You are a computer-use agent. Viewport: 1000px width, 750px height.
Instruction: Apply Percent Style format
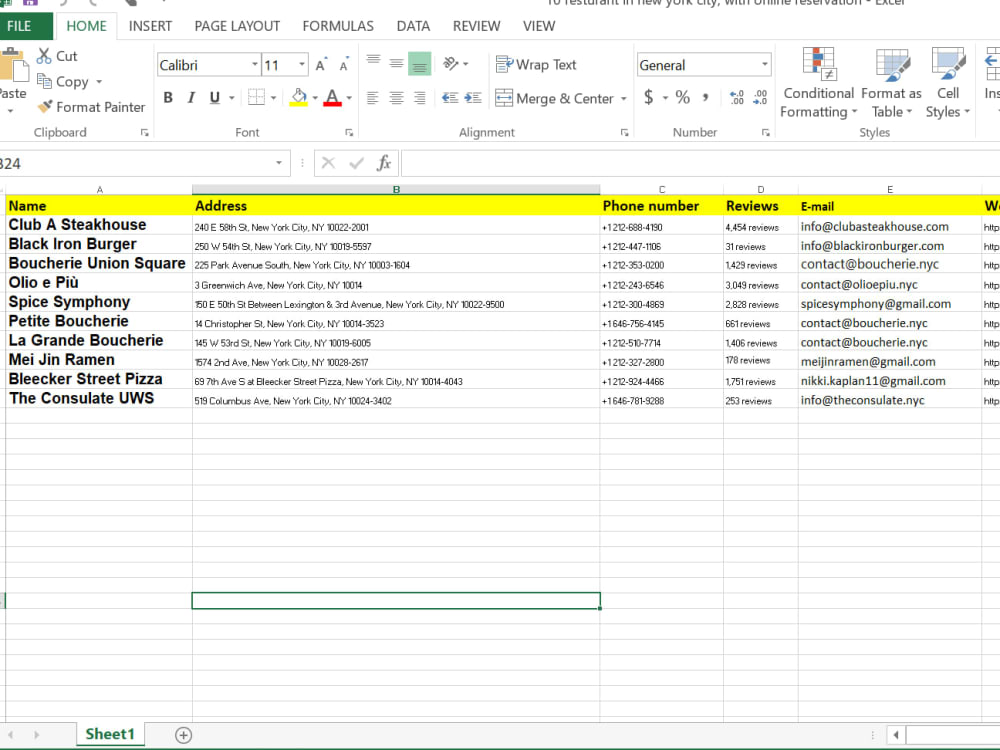(682, 97)
